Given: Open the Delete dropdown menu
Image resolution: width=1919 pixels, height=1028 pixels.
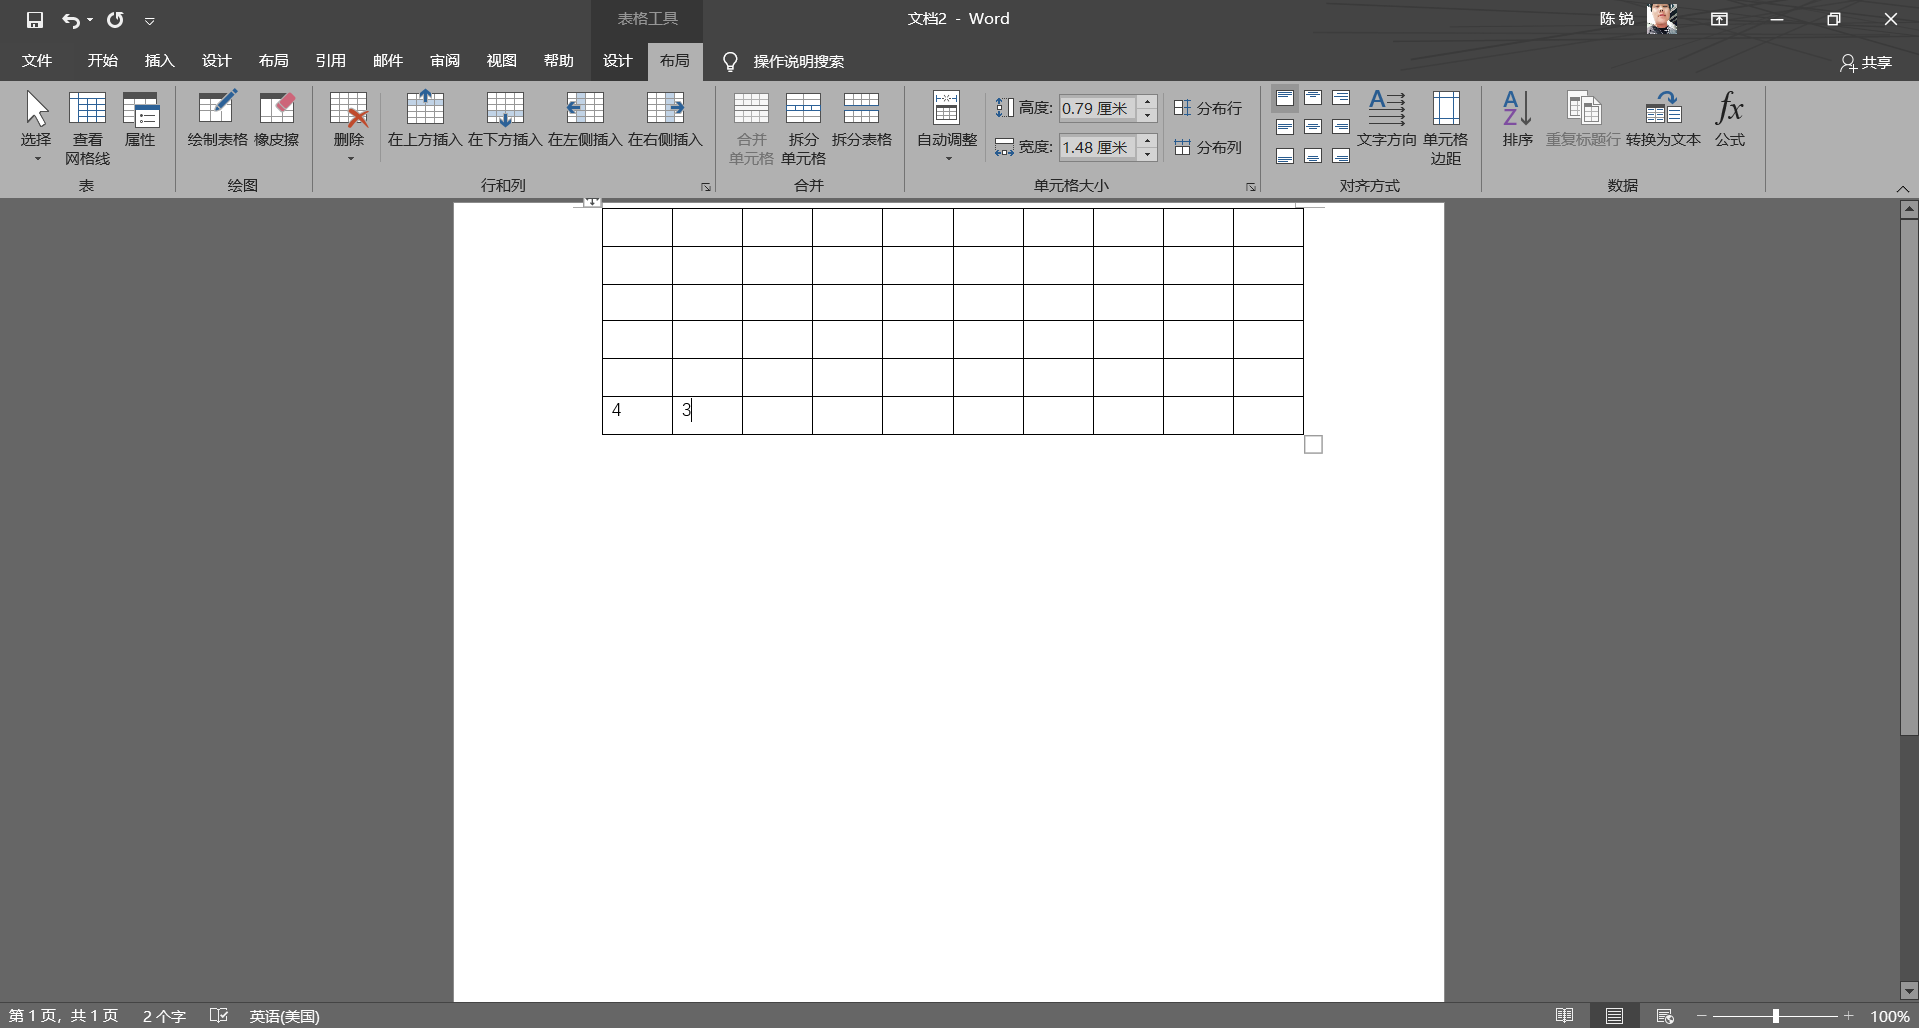Looking at the screenshot, I should (x=349, y=127).
